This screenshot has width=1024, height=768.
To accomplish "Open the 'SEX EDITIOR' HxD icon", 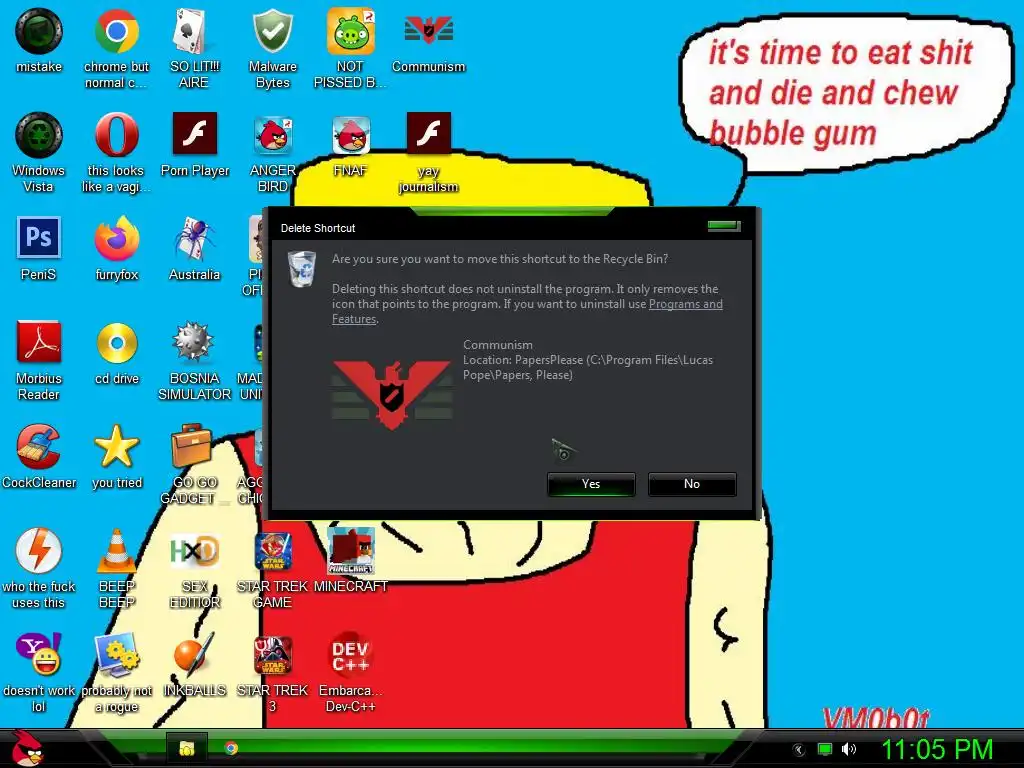I will point(194,551).
